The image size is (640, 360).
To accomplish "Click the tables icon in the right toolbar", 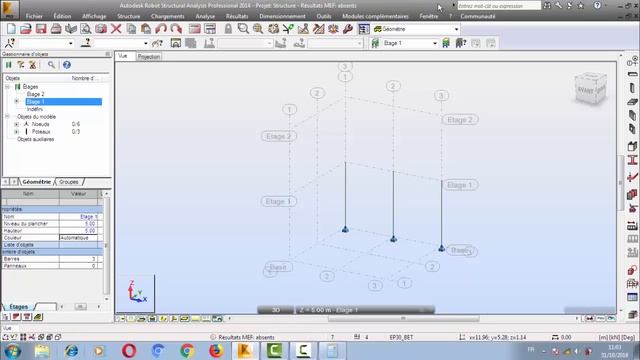I will [632, 297].
